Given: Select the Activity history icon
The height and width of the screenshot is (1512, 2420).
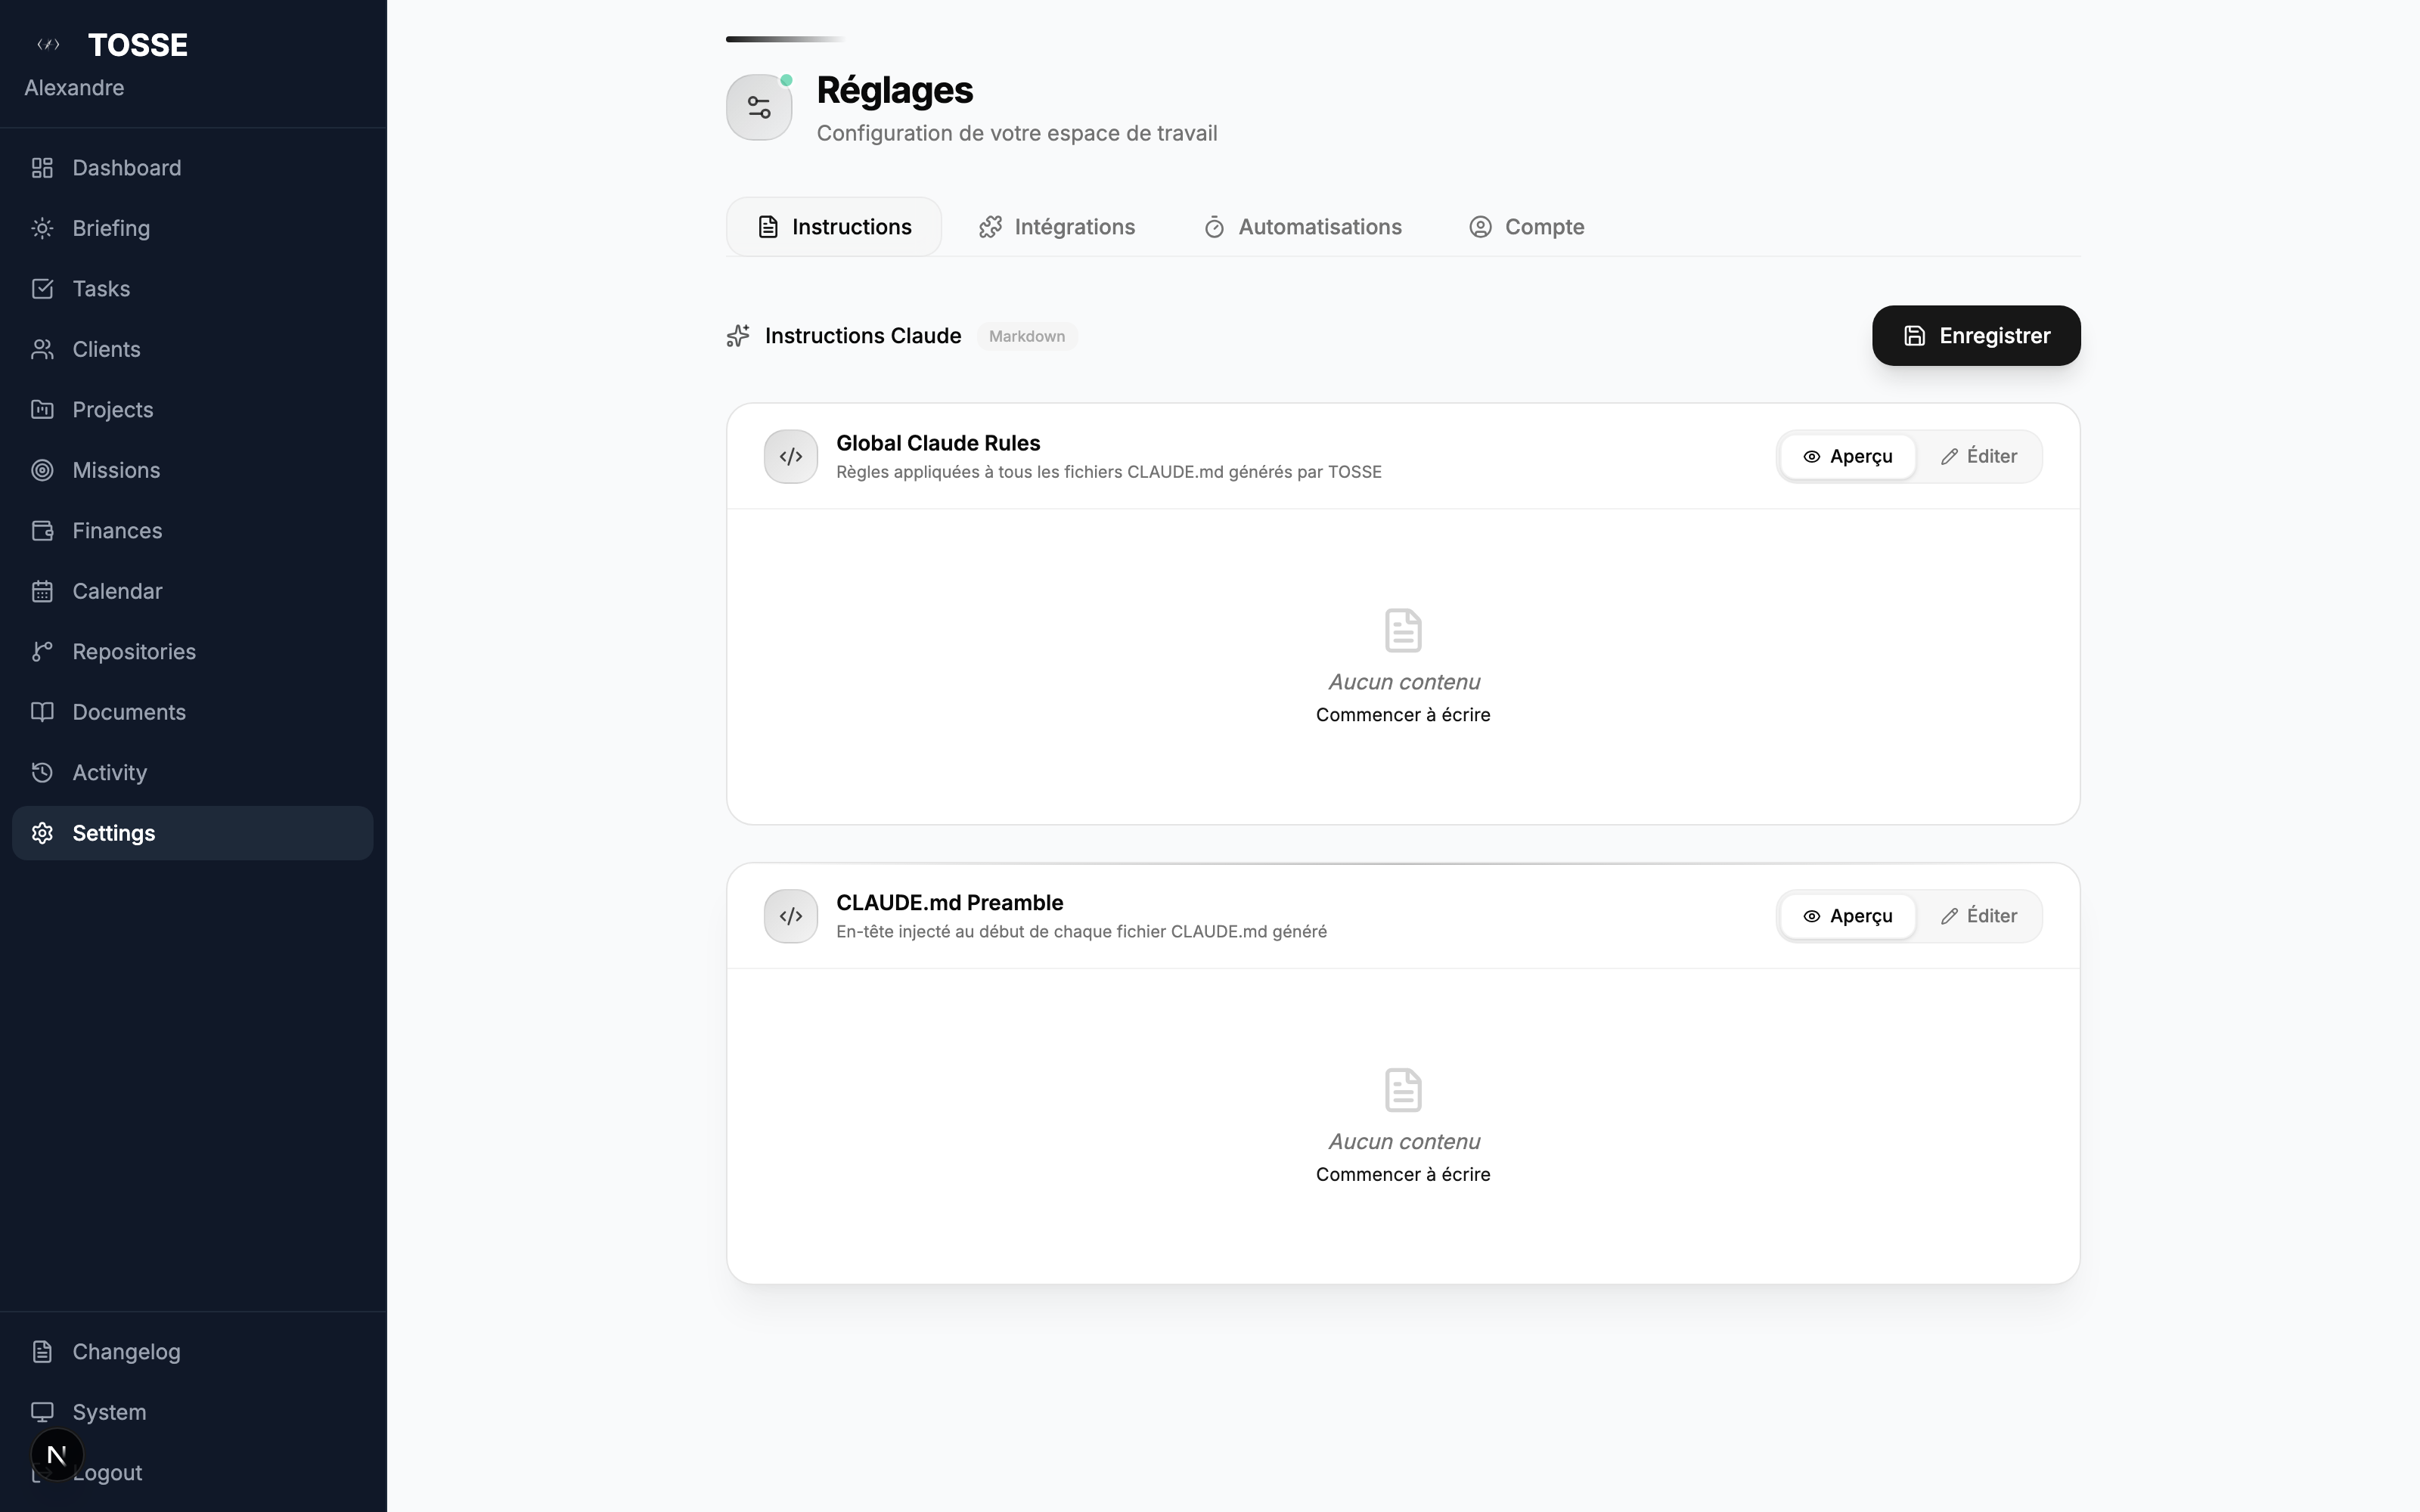Looking at the screenshot, I should point(42,772).
